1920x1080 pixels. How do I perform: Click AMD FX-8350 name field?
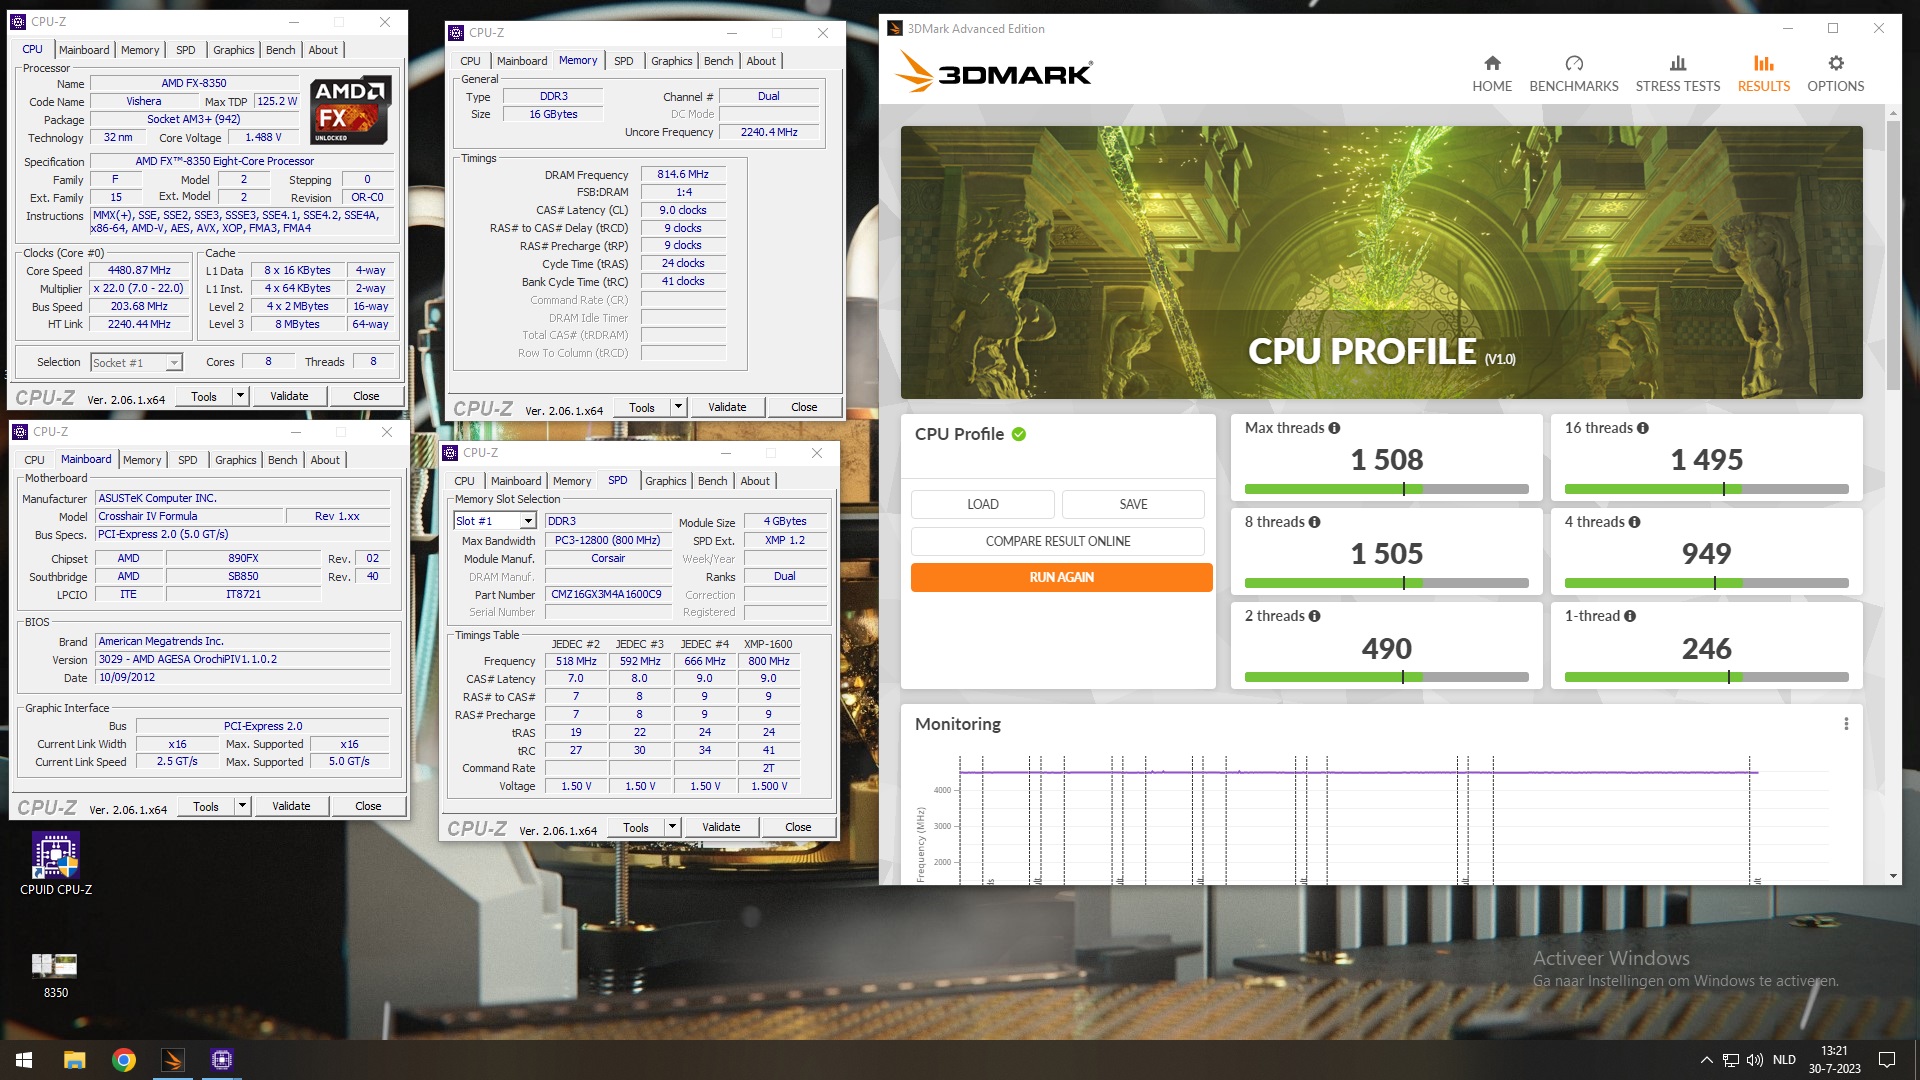point(194,83)
